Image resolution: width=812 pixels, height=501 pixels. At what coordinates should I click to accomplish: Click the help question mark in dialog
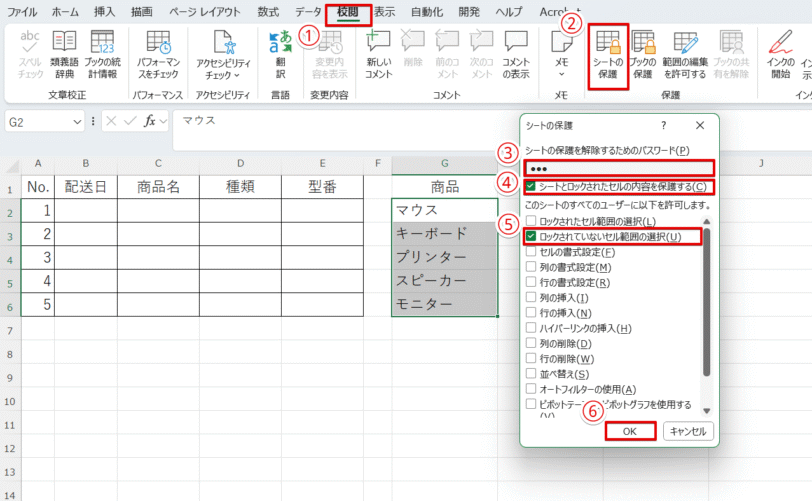pos(663,125)
